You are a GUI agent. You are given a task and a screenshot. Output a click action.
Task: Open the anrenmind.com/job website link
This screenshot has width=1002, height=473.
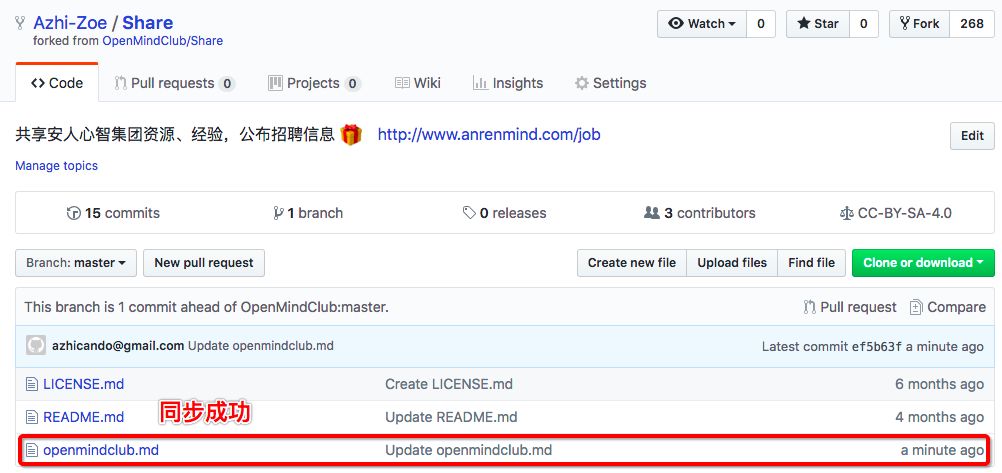coord(489,135)
